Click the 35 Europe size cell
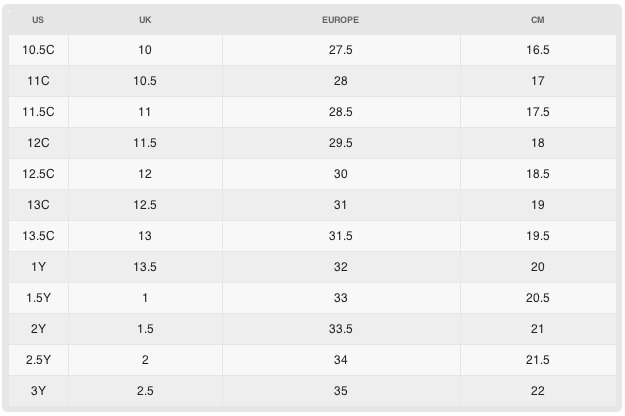This screenshot has width=625, height=416. 340,391
